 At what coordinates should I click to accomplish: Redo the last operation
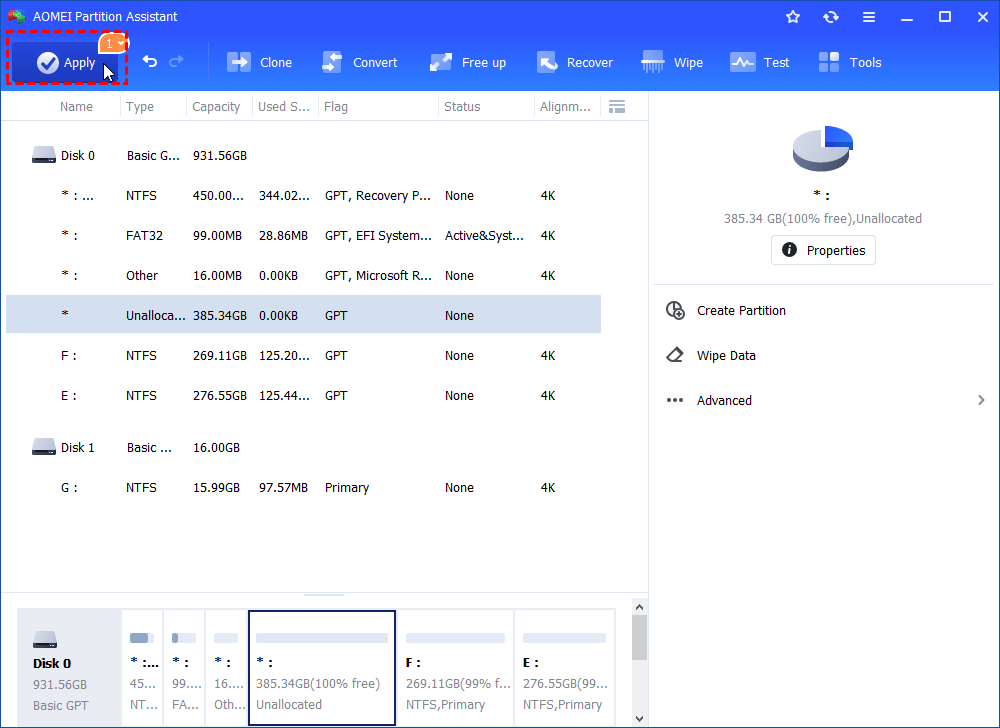tap(176, 62)
